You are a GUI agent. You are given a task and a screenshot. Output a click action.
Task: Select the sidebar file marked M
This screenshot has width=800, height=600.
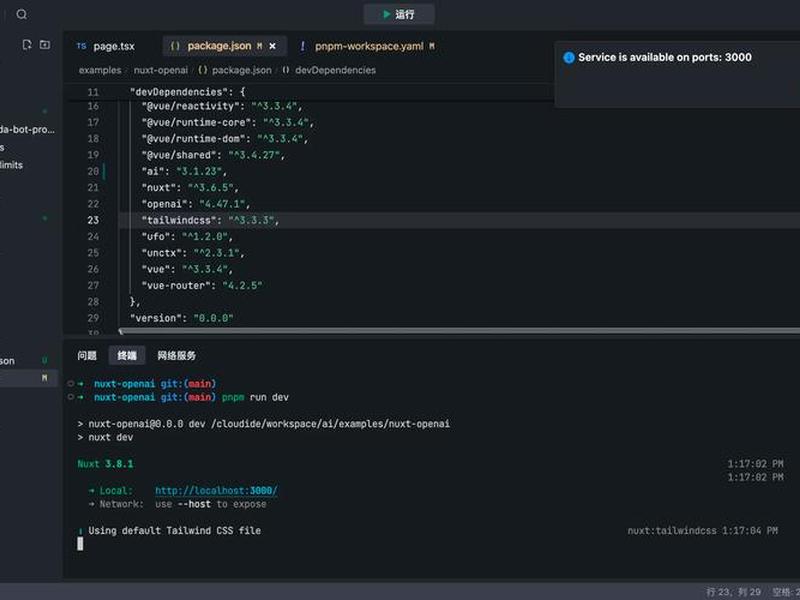28,378
